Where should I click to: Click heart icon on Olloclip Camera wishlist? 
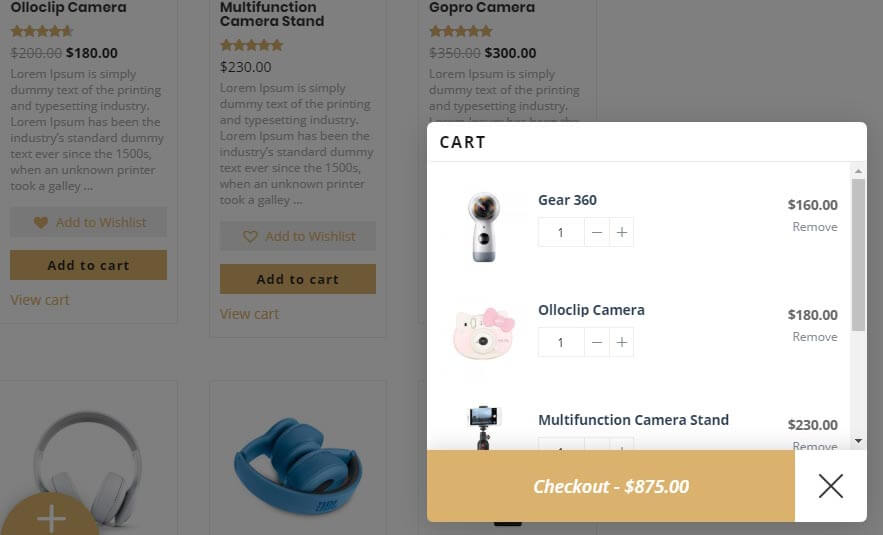click(x=41, y=222)
